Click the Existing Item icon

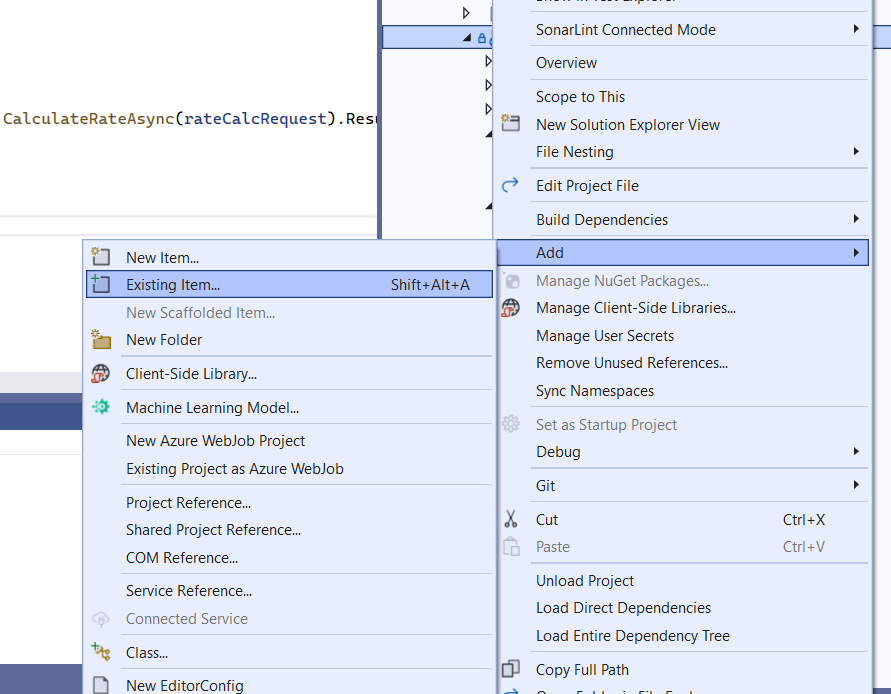(x=101, y=284)
